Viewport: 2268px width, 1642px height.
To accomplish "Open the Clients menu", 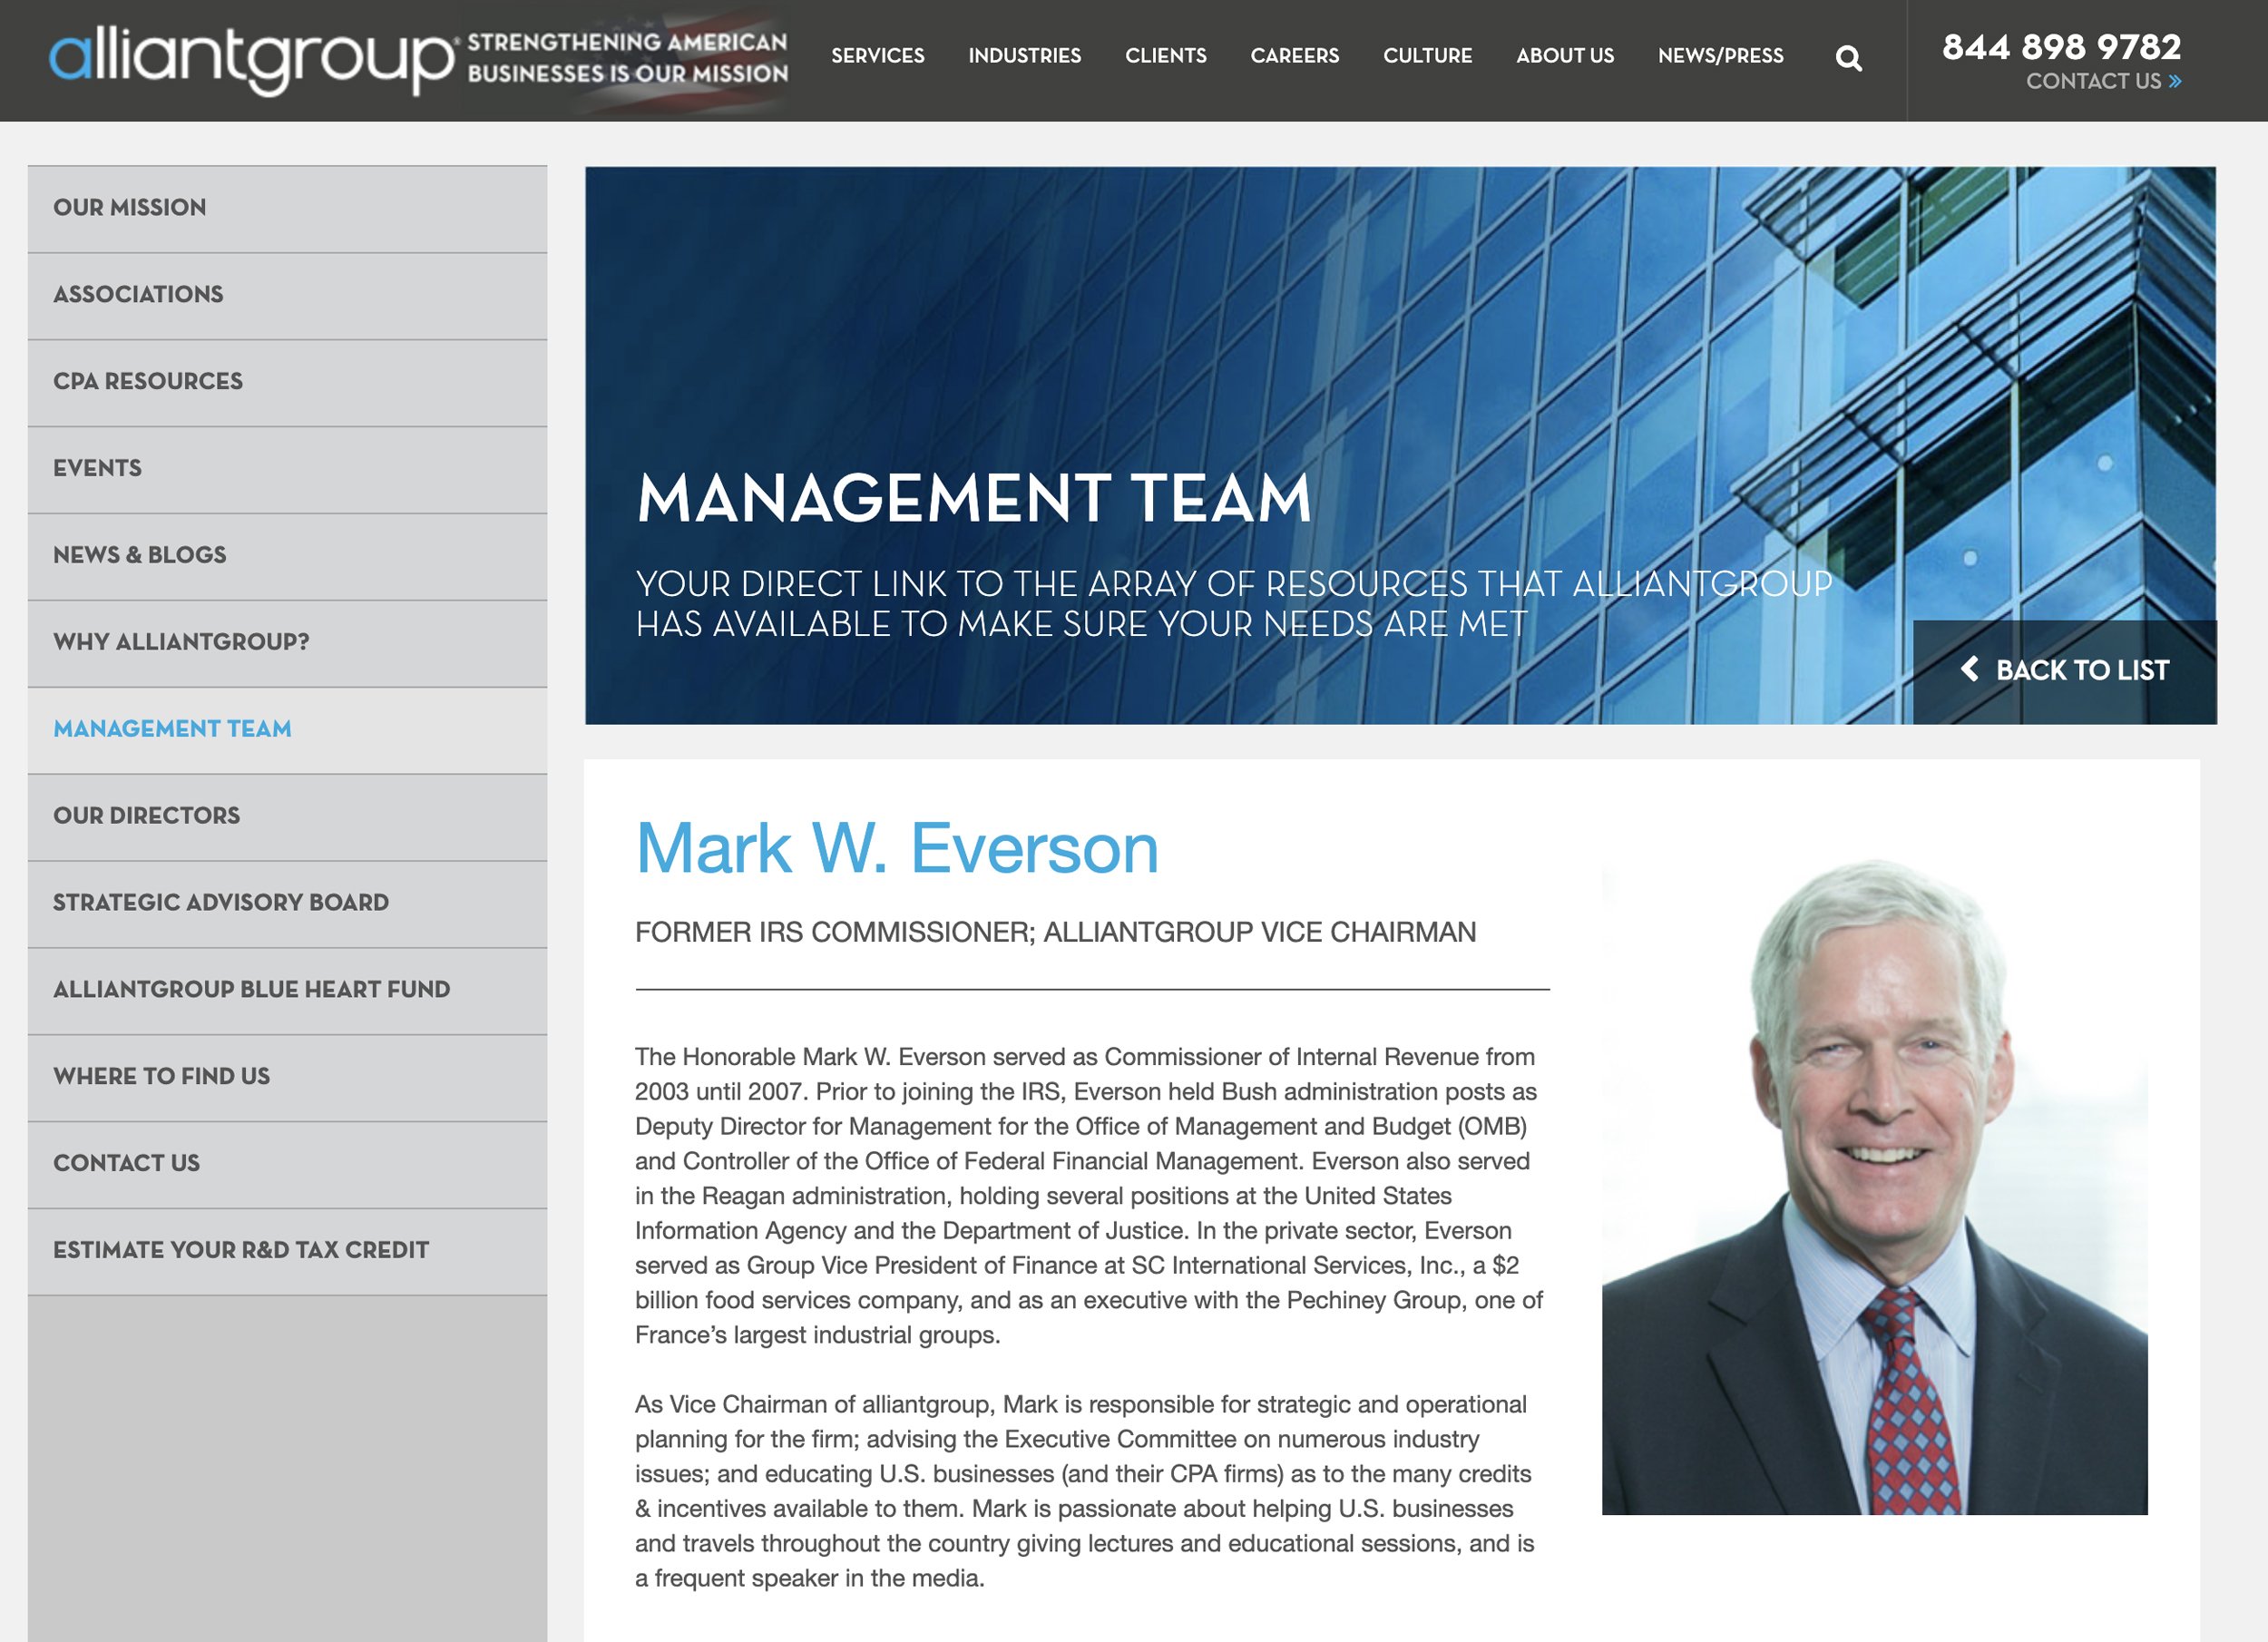I will [x=1165, y=56].
